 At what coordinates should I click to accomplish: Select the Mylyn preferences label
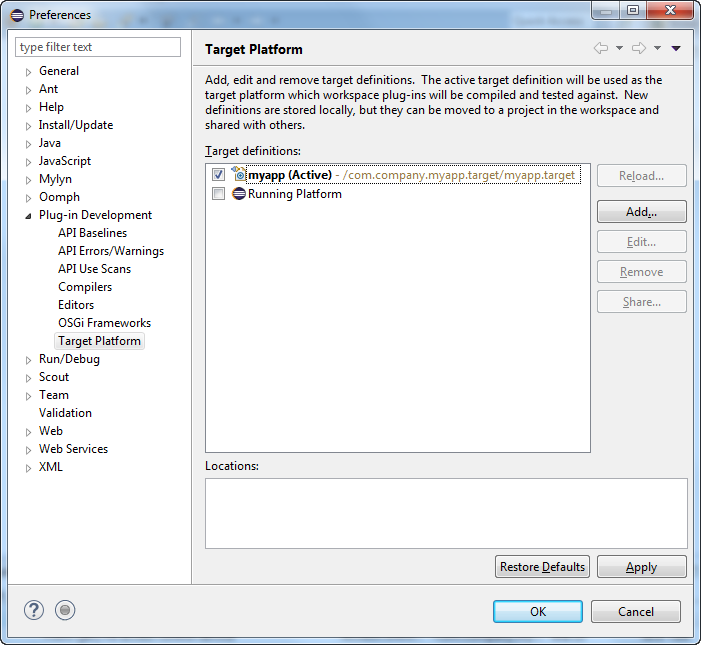coord(55,179)
